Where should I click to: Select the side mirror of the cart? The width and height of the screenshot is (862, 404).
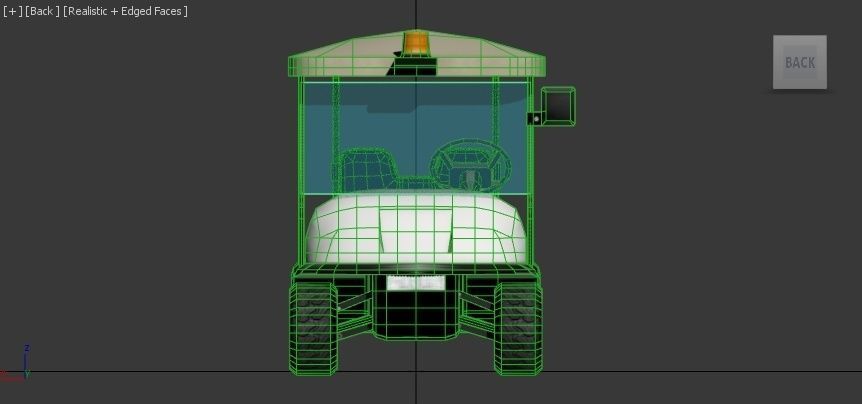click(558, 106)
